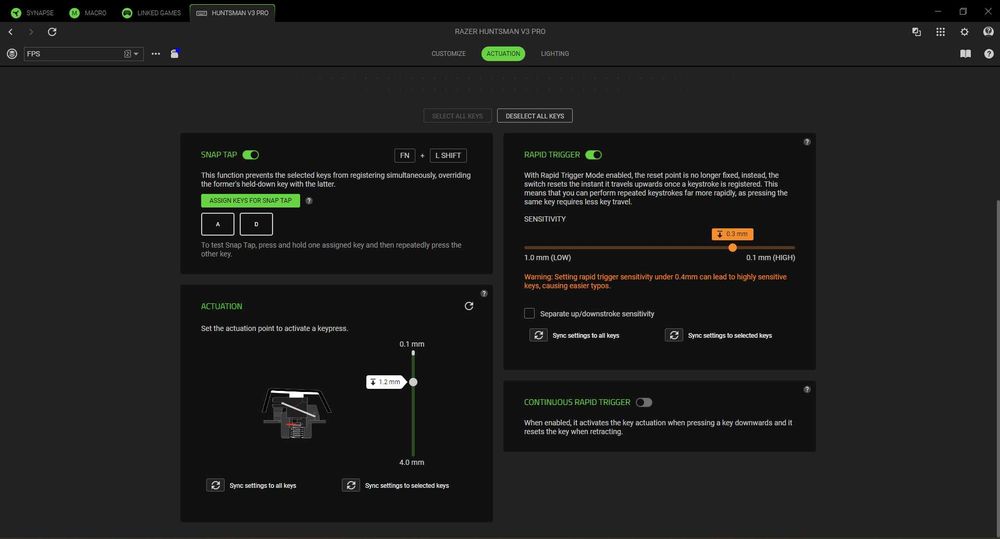Reset the Actuation setting
Screen dimensions: 1000x539
(469, 306)
